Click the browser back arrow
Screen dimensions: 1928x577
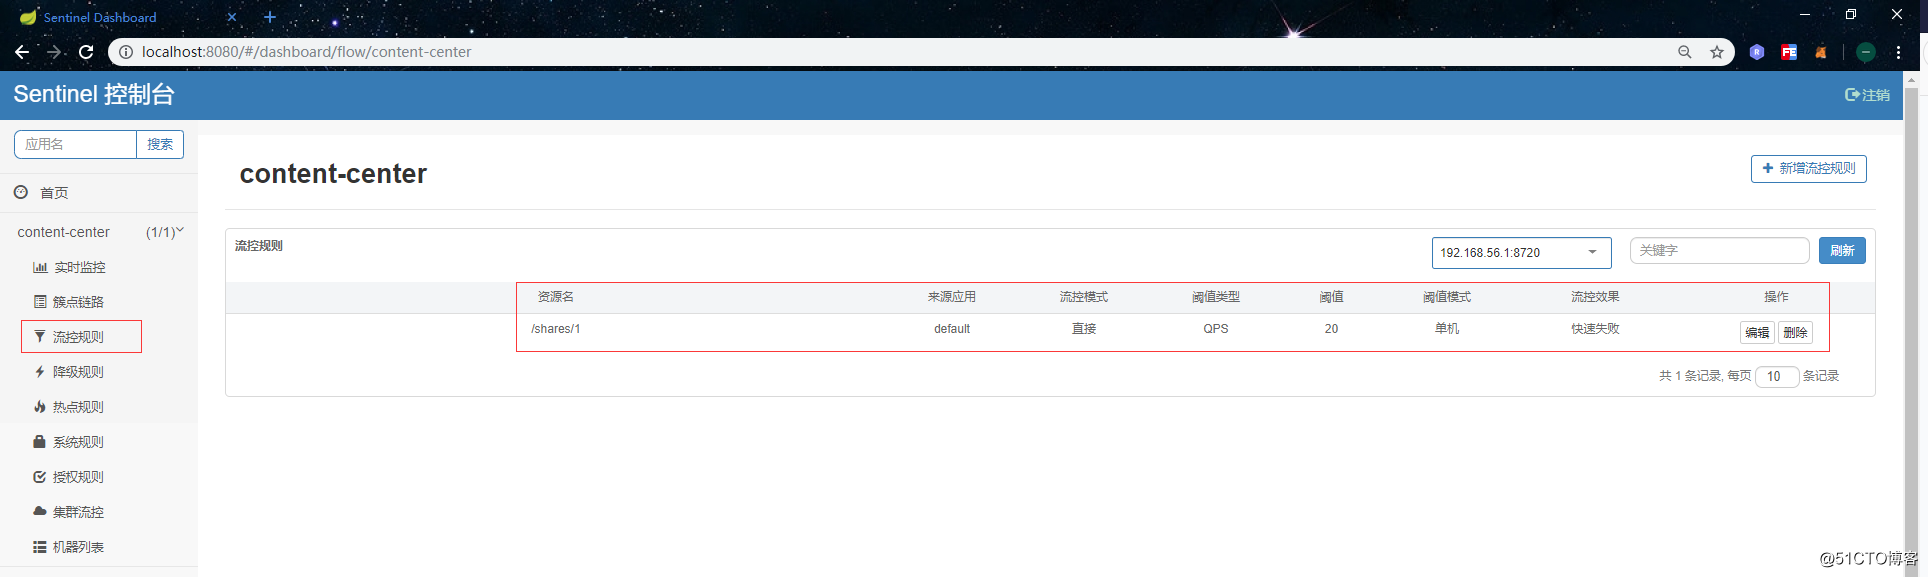(x=22, y=52)
